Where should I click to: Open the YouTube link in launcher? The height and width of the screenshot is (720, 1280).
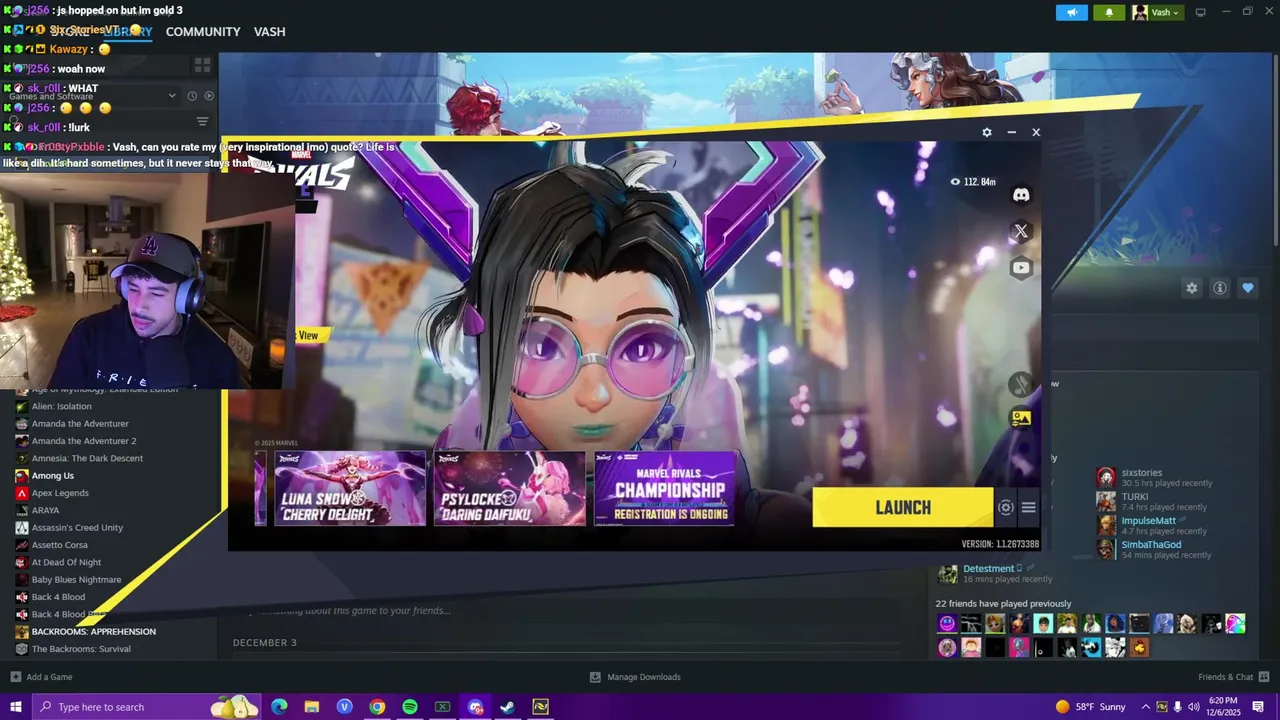click(x=1021, y=267)
